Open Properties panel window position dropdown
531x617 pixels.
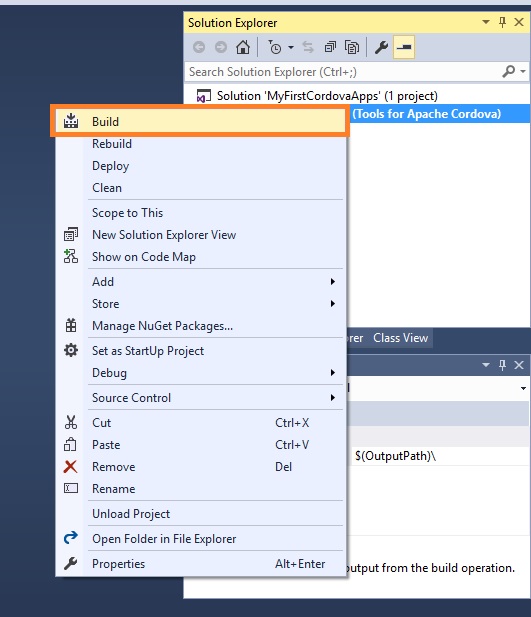(486, 365)
